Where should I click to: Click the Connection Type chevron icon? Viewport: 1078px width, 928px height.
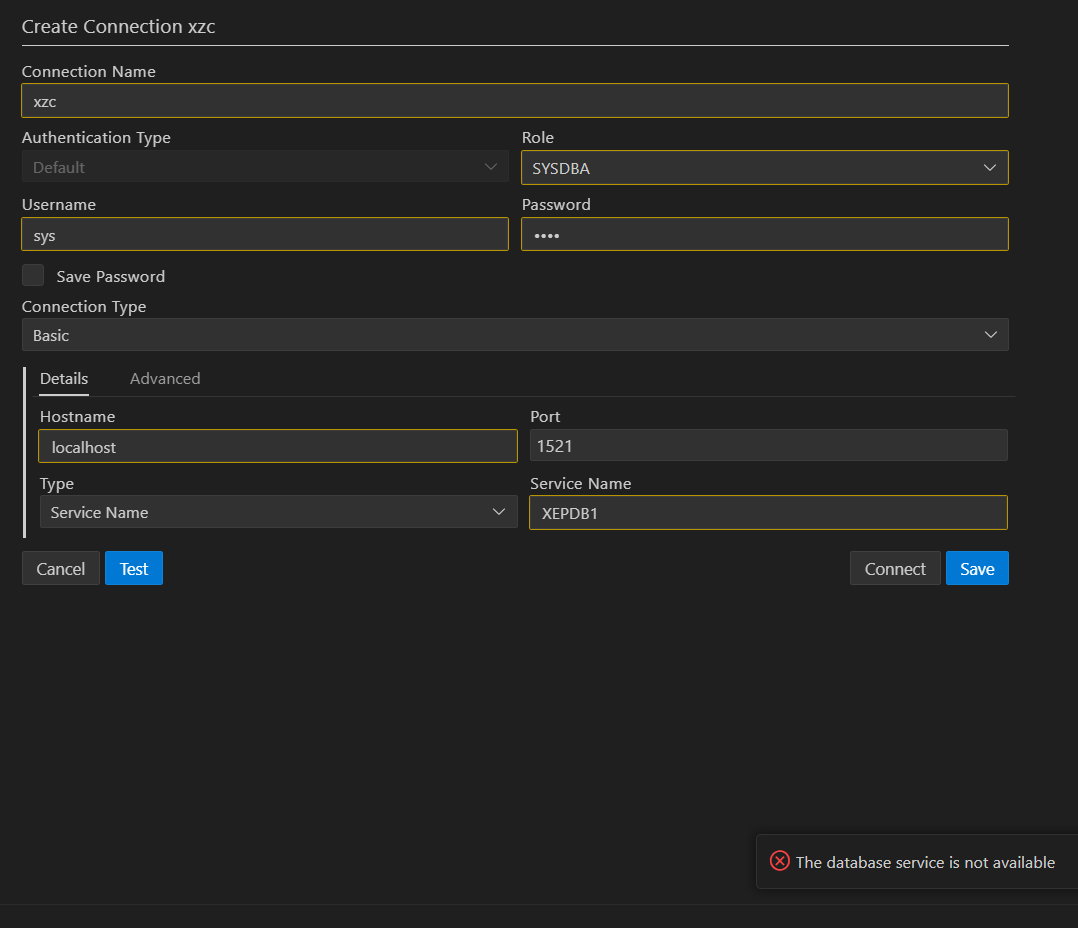[x=989, y=335]
